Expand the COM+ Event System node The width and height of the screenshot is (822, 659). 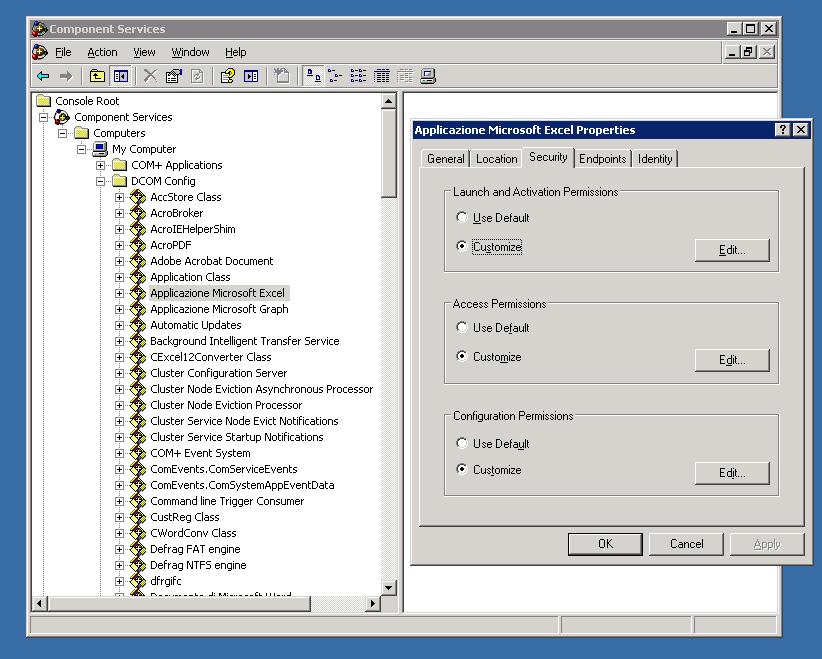120,453
